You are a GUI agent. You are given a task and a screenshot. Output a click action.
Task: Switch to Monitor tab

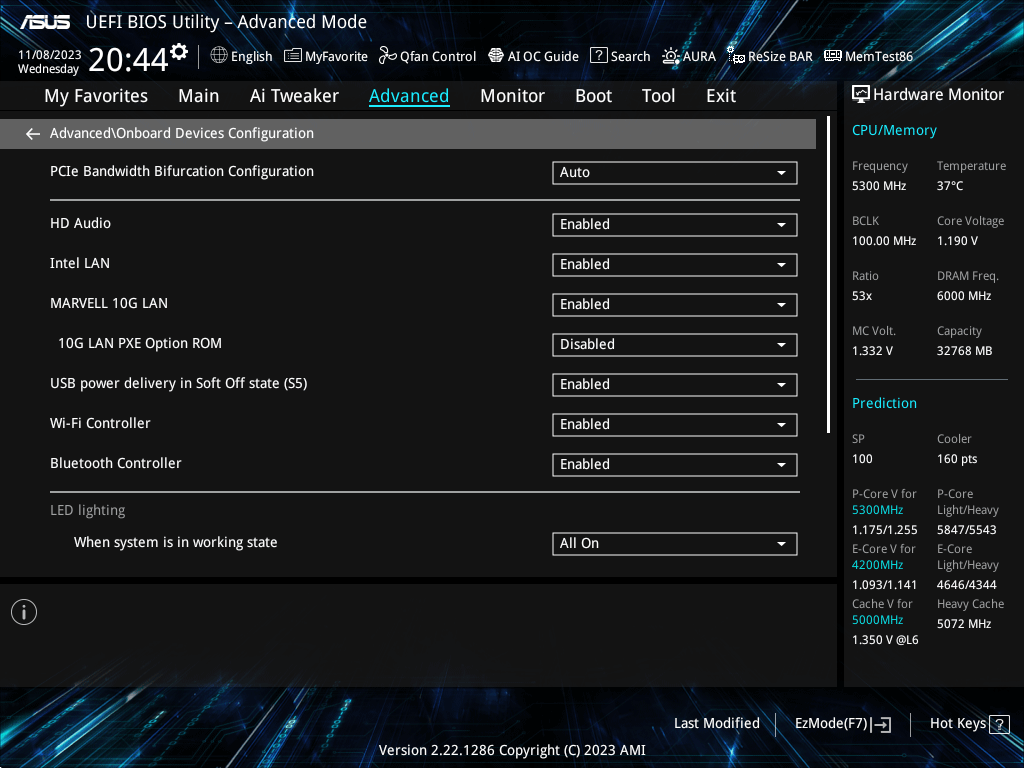tap(512, 96)
